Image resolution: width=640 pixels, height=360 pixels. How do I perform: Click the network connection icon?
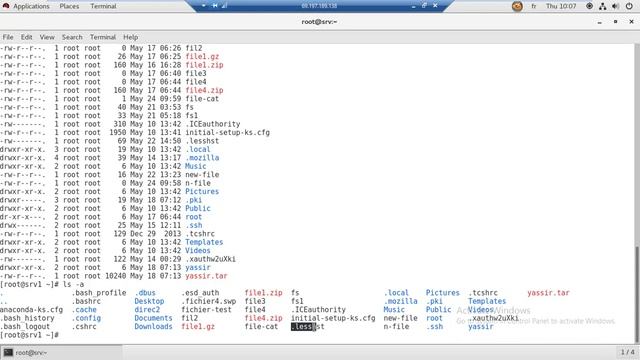coord(603,6)
